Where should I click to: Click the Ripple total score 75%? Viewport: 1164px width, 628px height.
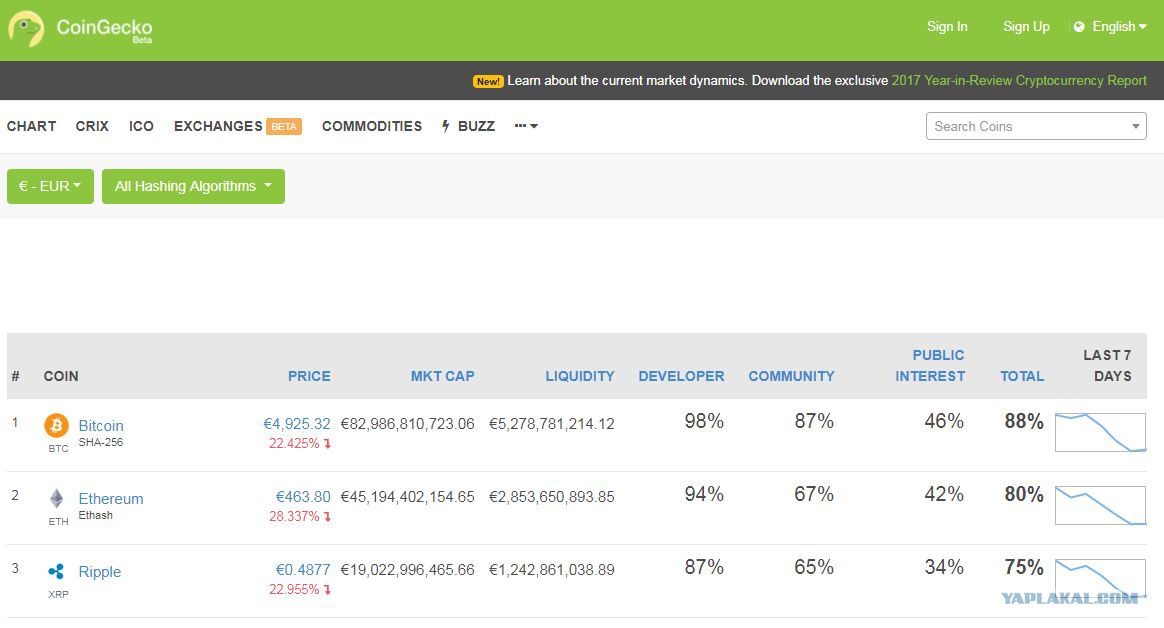tap(1024, 567)
